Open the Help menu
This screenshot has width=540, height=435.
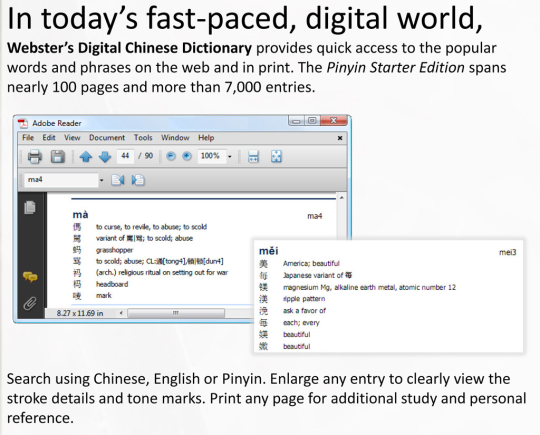(x=206, y=138)
